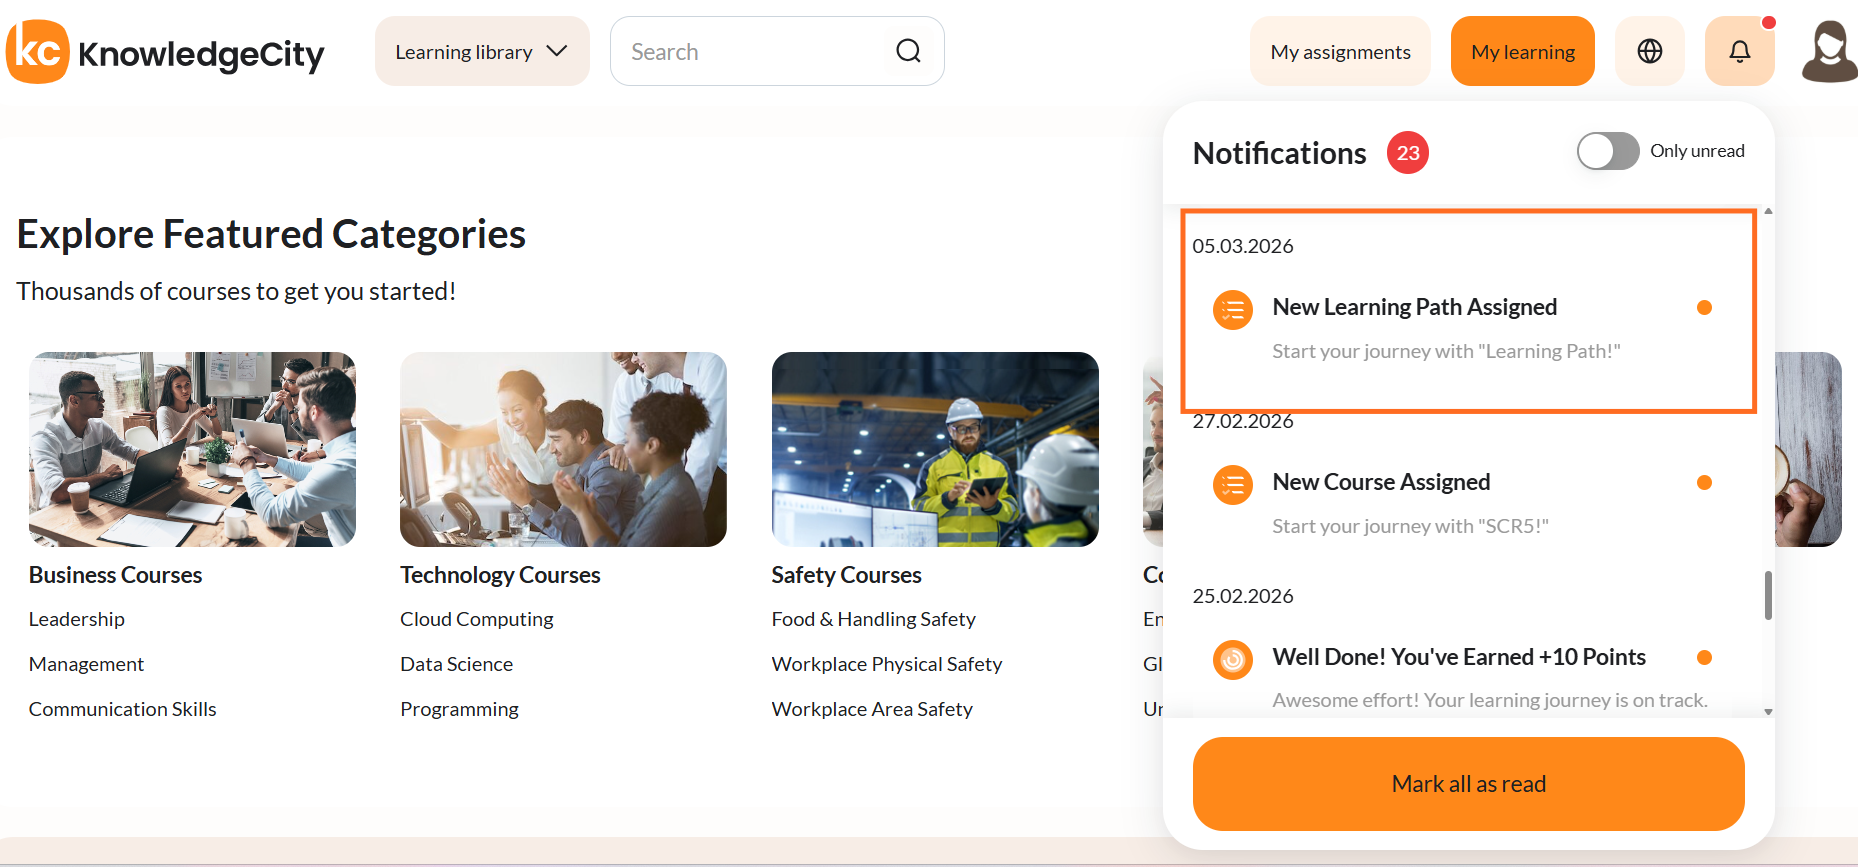Click the notifications bell icon
Image resolution: width=1858 pixels, height=867 pixels.
click(1740, 51)
